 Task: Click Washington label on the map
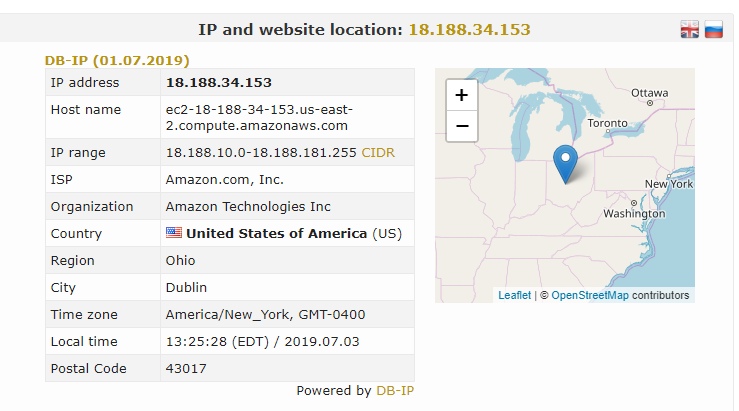pyautogui.click(x=634, y=213)
